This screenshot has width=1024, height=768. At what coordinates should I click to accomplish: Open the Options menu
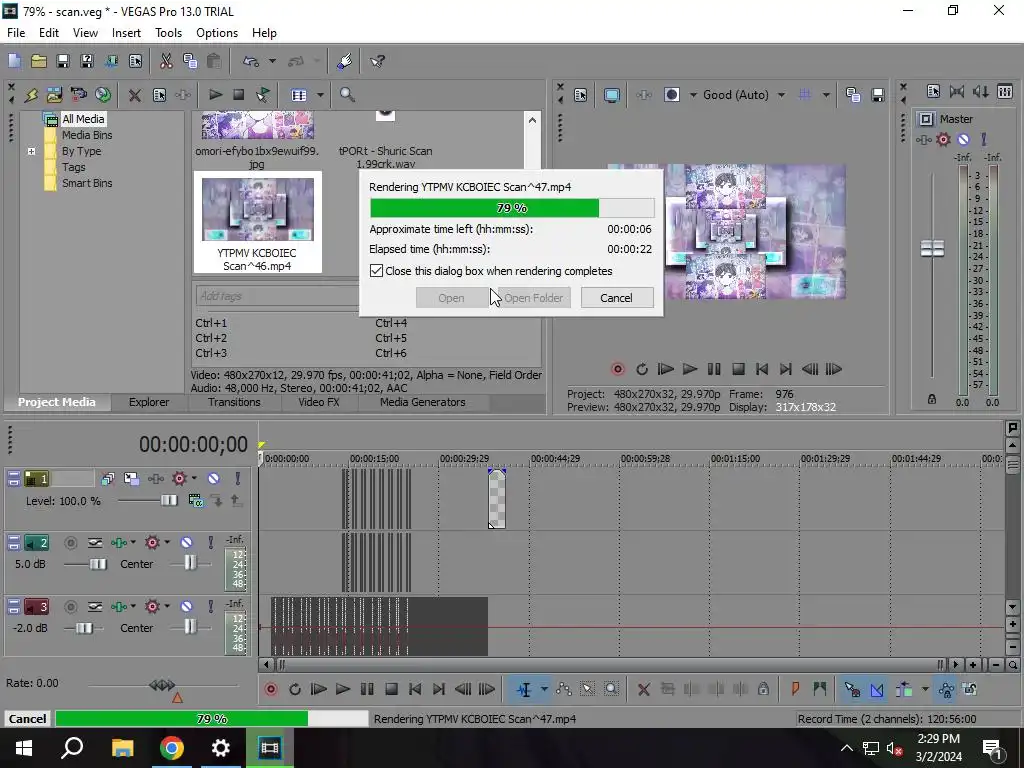click(x=217, y=33)
